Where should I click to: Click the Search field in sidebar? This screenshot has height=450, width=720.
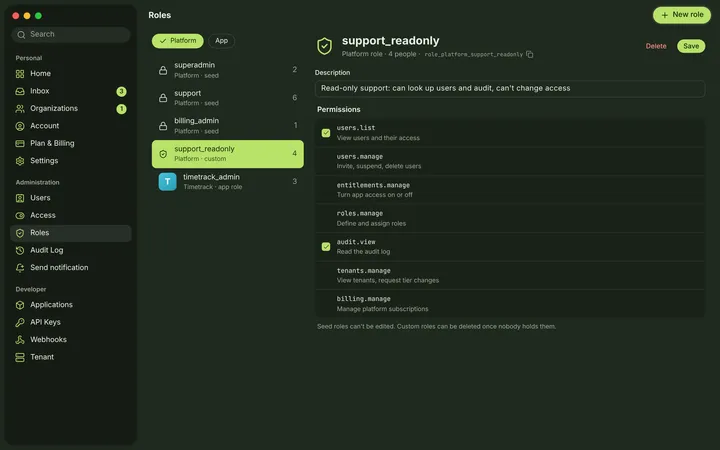[x=71, y=34]
